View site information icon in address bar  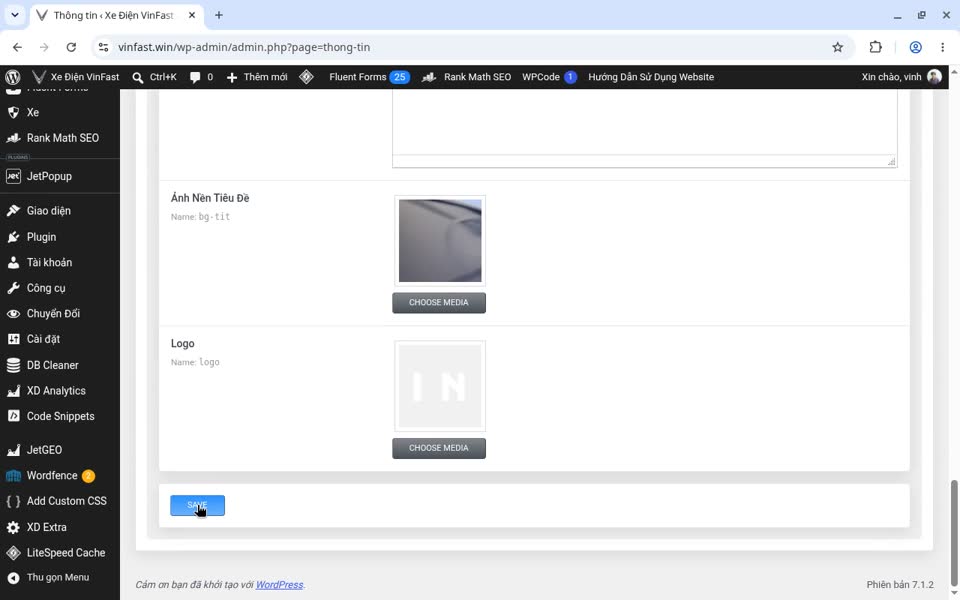click(x=103, y=47)
